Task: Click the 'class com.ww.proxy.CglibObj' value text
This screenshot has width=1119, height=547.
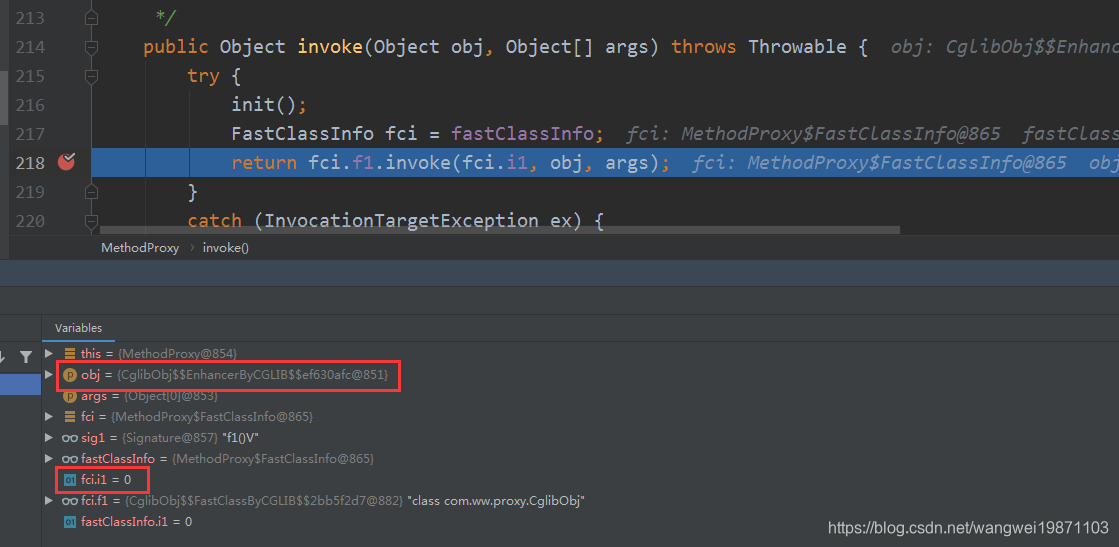Action: point(496,501)
